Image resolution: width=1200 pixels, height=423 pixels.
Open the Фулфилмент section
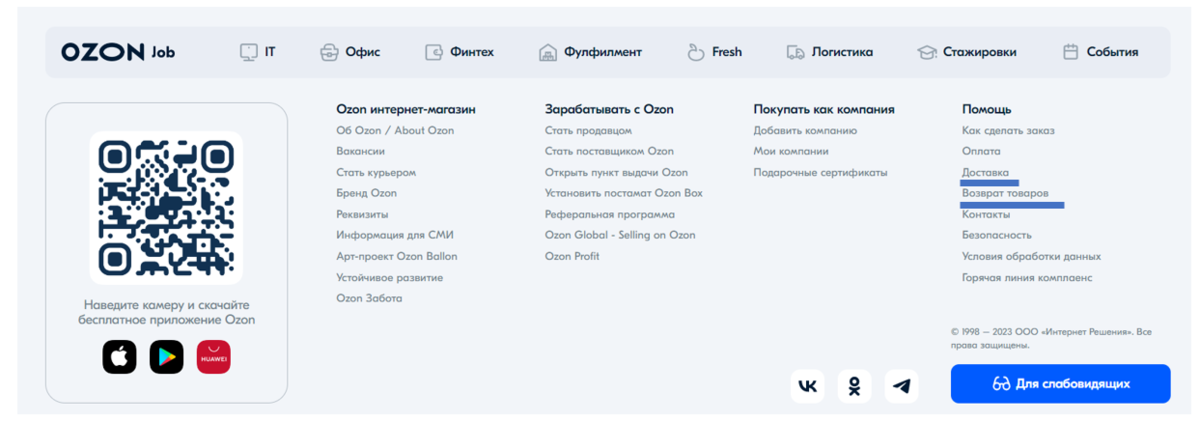tap(590, 52)
